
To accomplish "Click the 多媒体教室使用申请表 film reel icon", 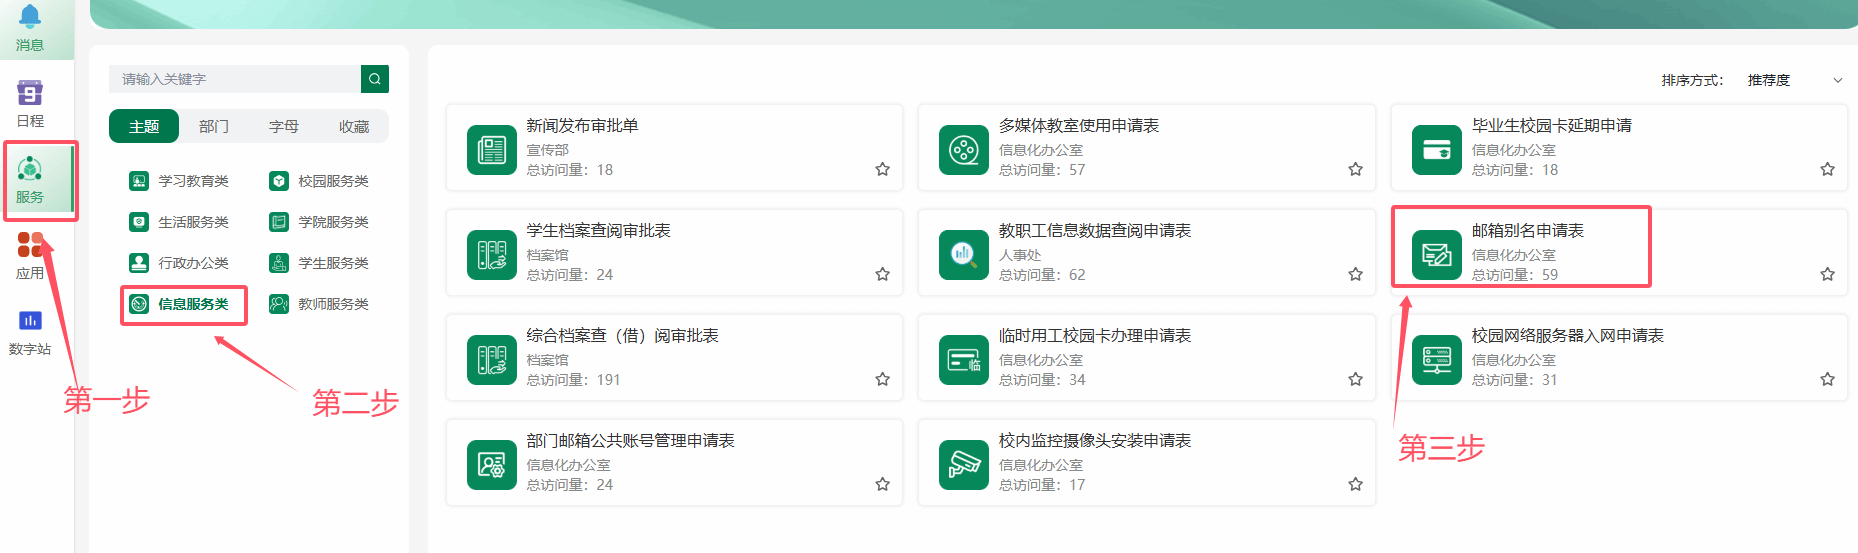I will (x=964, y=149).
